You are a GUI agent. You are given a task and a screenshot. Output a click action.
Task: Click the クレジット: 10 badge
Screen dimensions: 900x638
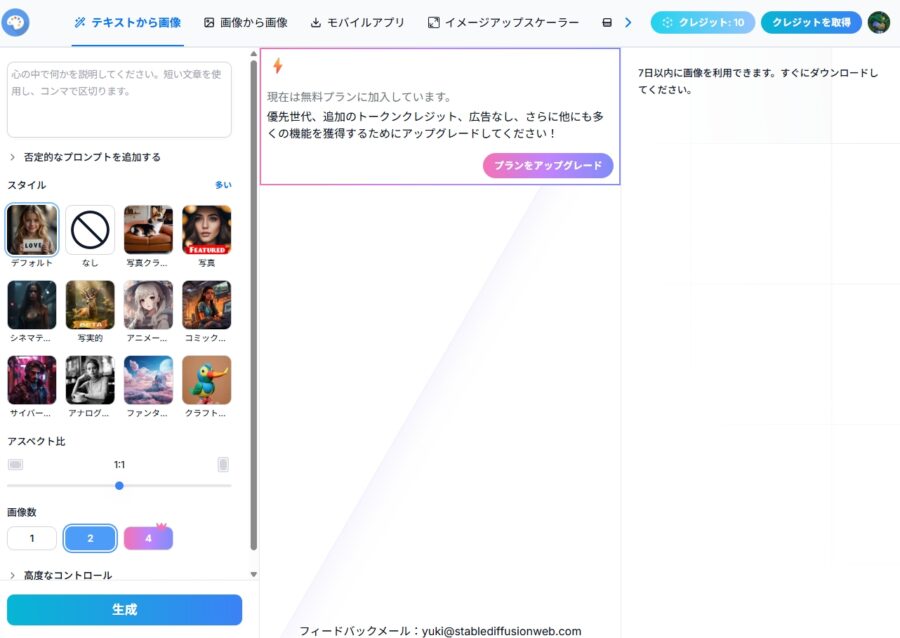point(703,22)
